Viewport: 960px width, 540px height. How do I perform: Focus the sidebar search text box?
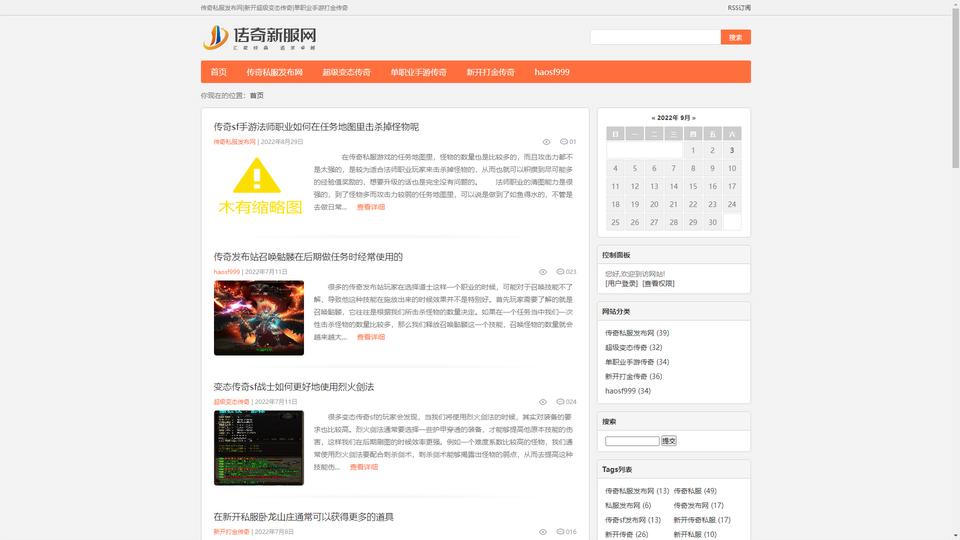coord(632,441)
